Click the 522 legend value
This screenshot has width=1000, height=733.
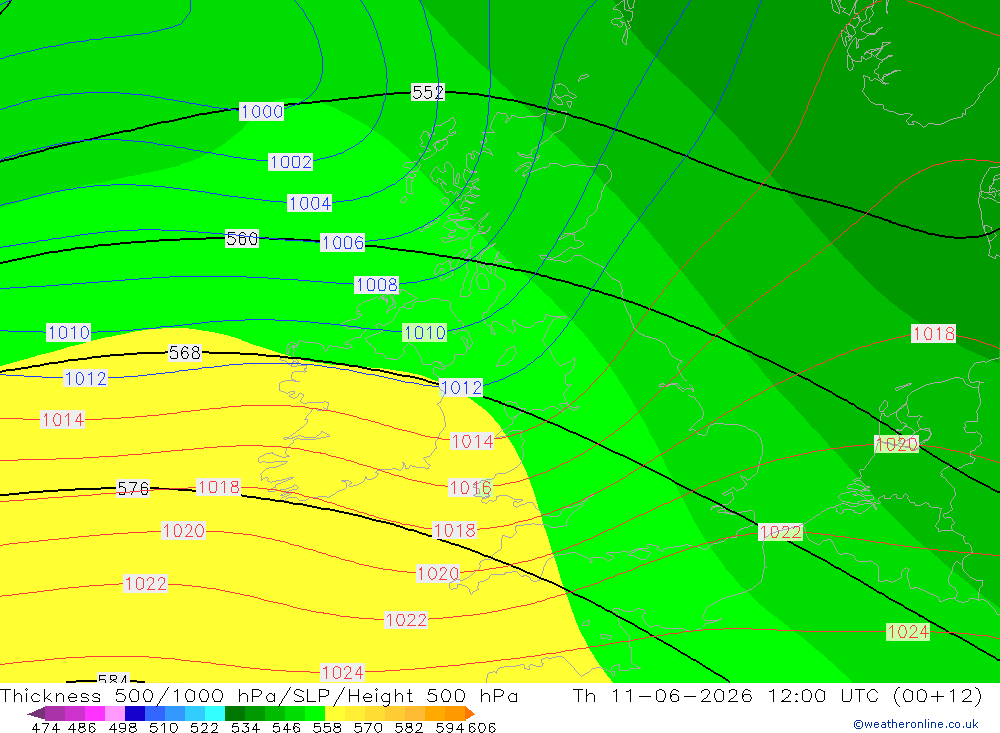pos(205,728)
